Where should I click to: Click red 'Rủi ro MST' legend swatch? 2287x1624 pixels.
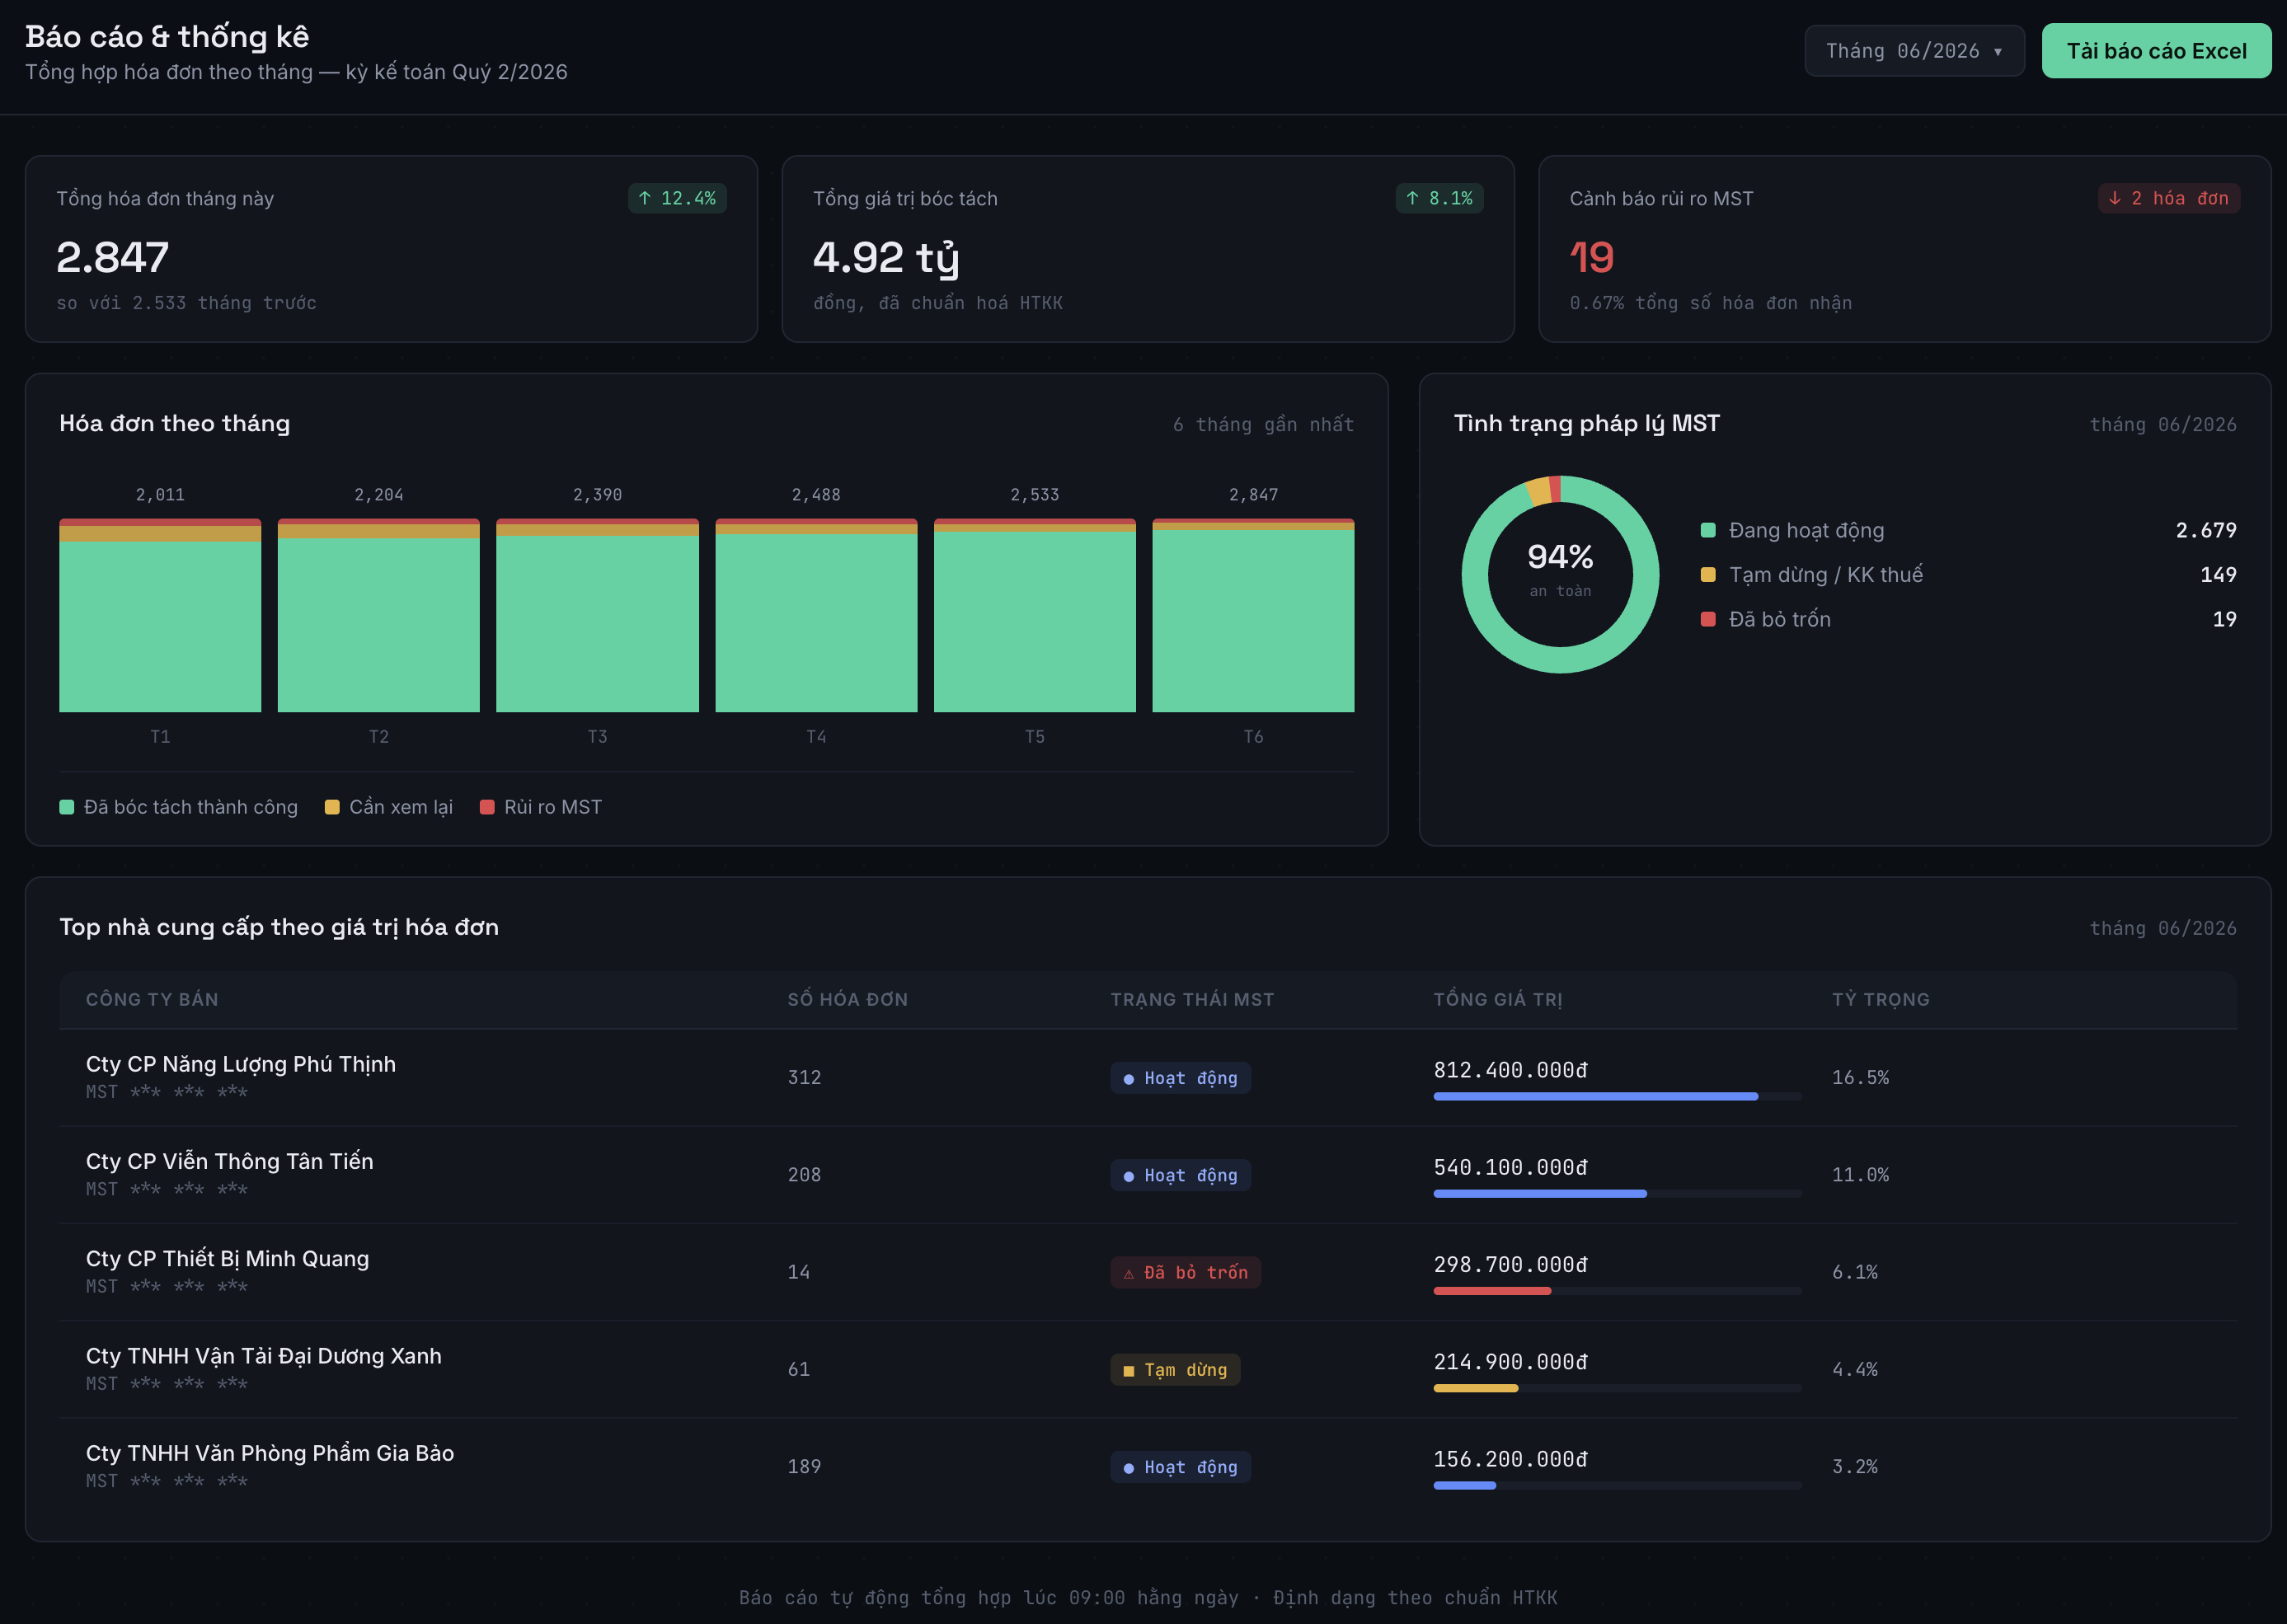coord(487,807)
